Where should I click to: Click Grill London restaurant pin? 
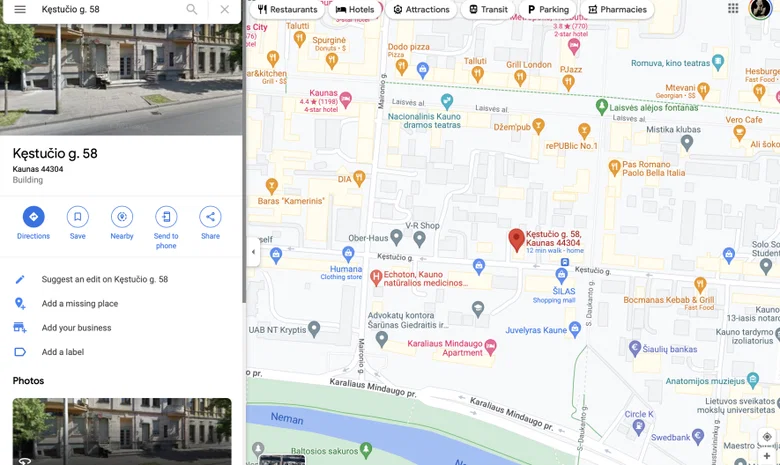coord(520,77)
